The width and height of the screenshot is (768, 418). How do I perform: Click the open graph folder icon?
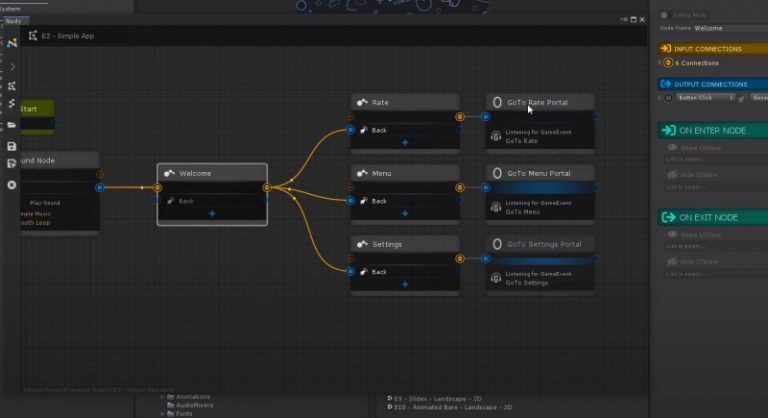click(12, 125)
